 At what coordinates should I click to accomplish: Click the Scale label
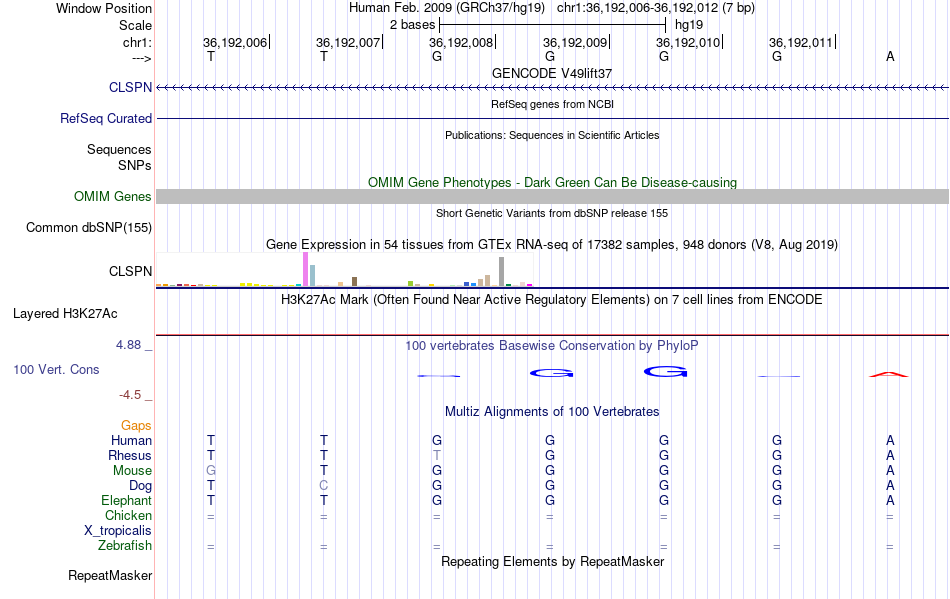[x=135, y=25]
